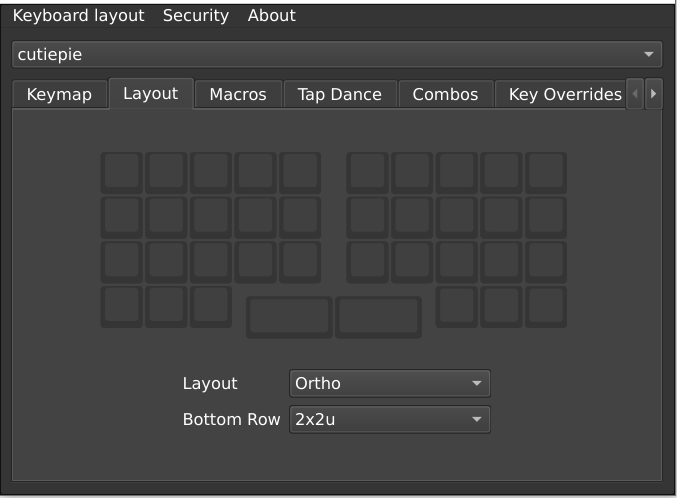Select the Layout tab
The image size is (677, 498).
(x=151, y=94)
